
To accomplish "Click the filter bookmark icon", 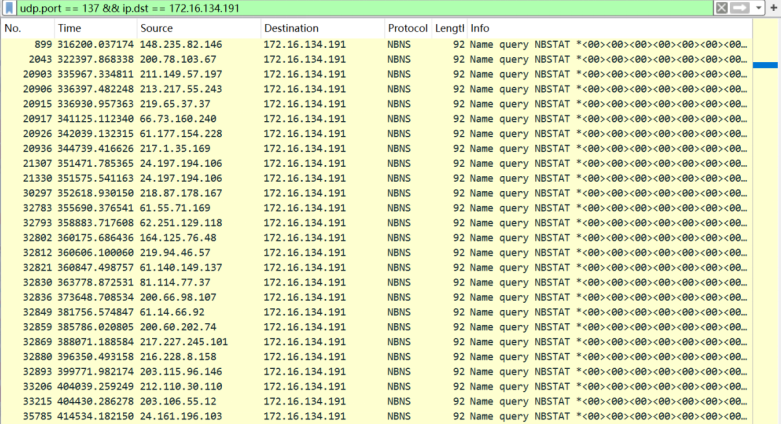I will pyautogui.click(x=9, y=8).
